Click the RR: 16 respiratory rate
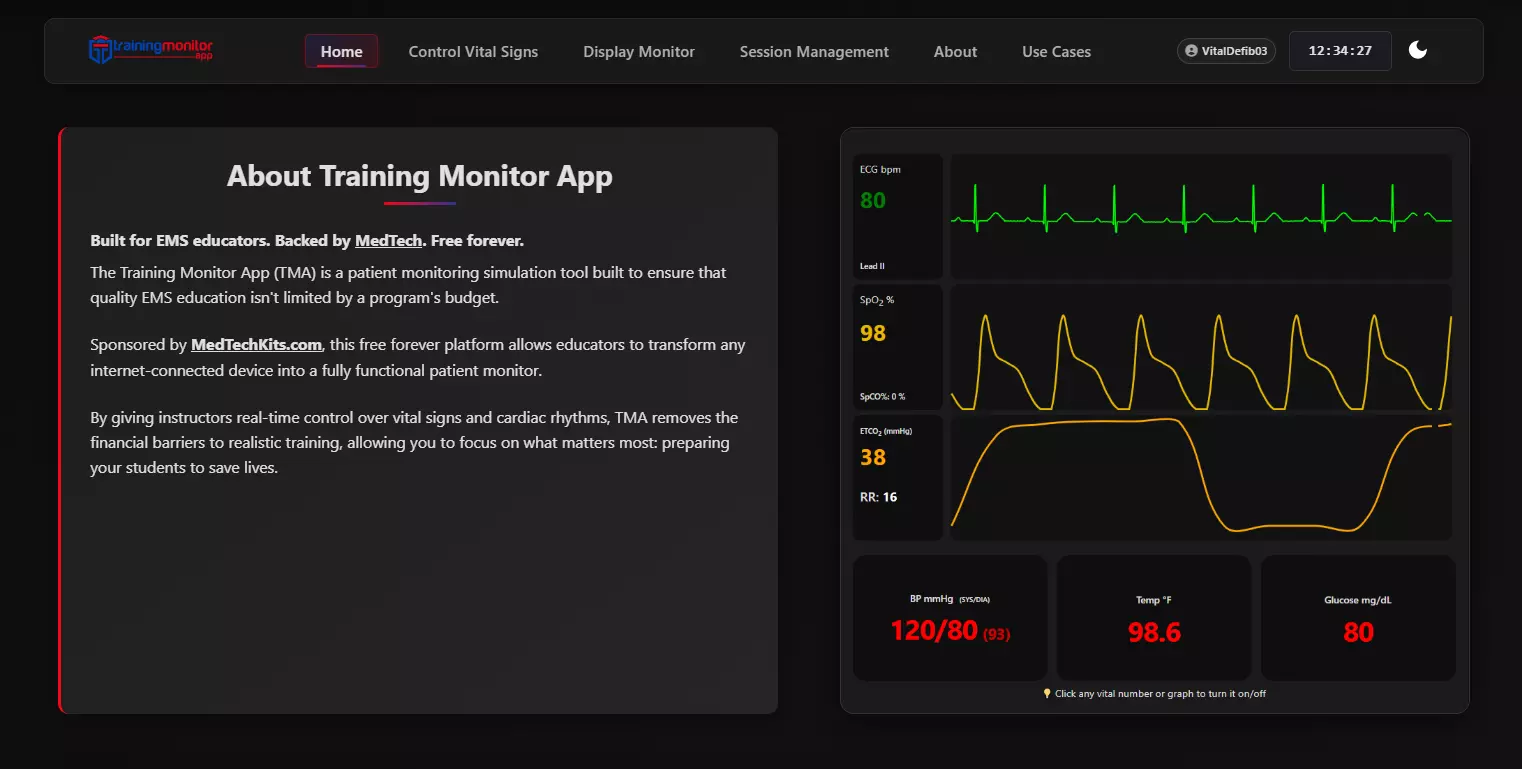This screenshot has height=769, width=1522. pyautogui.click(x=878, y=497)
